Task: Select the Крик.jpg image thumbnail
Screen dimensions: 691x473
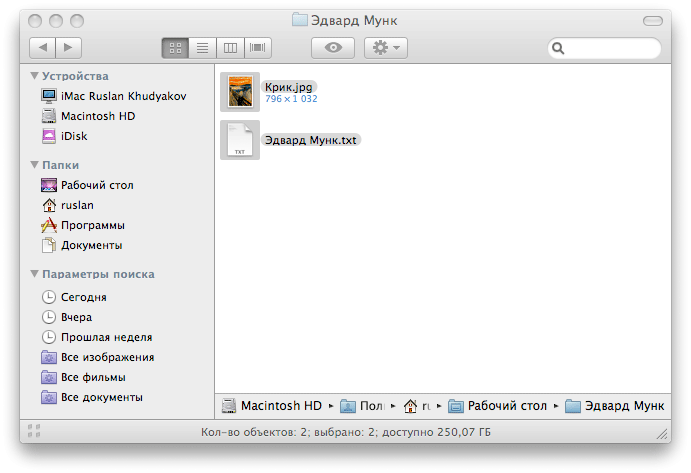Action: pos(240,92)
